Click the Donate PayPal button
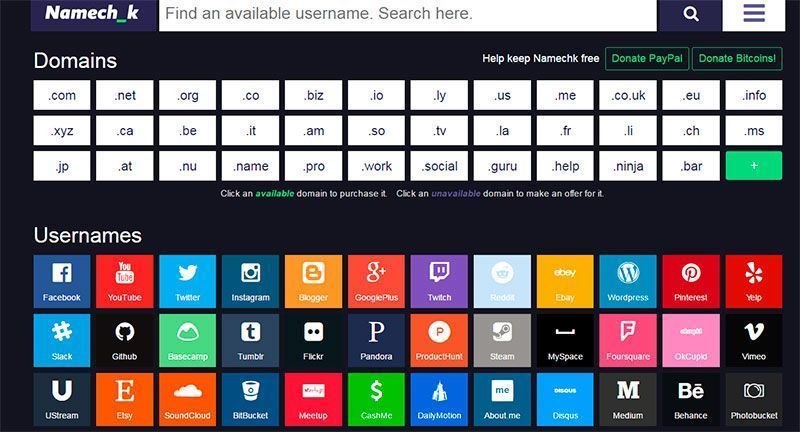Screen dimensions: 800x432 click(x=647, y=59)
